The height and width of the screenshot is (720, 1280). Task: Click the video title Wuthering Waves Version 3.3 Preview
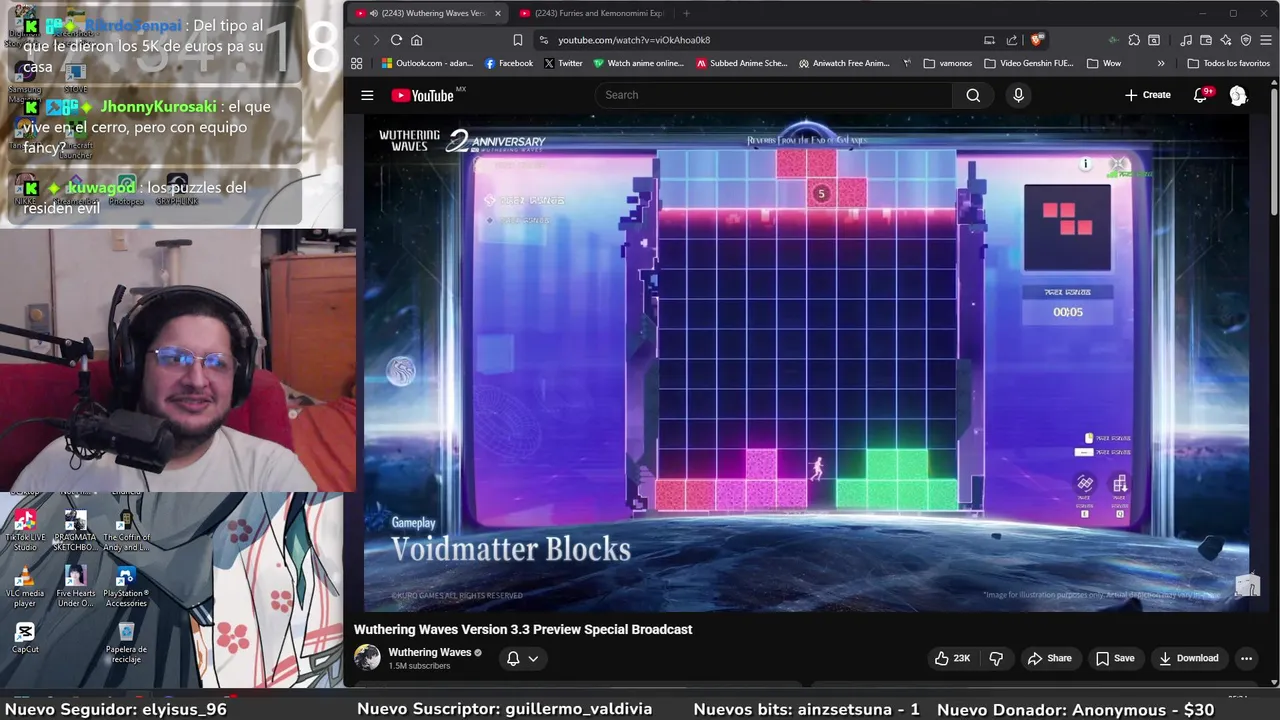(523, 629)
